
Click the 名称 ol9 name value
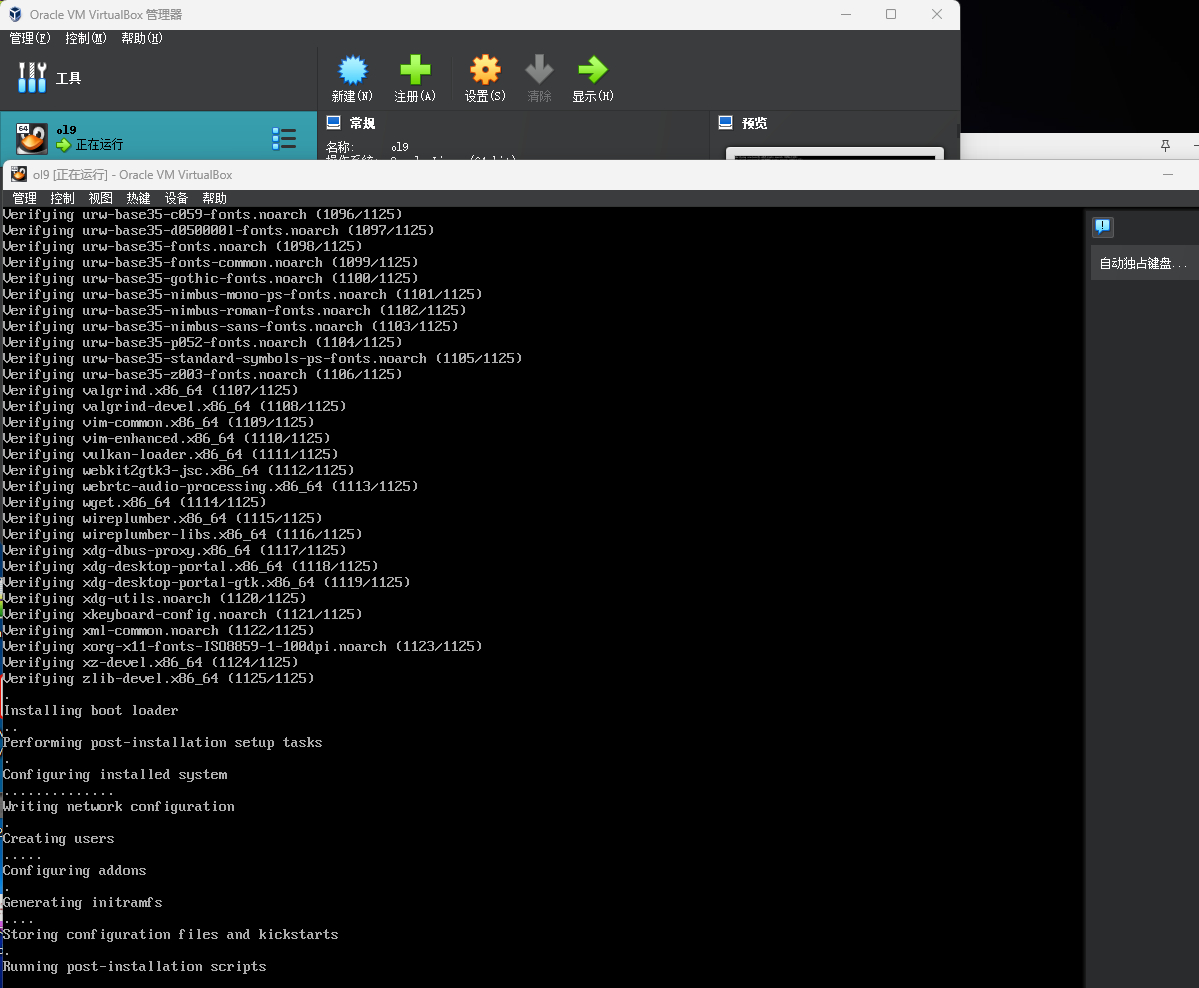(400, 147)
